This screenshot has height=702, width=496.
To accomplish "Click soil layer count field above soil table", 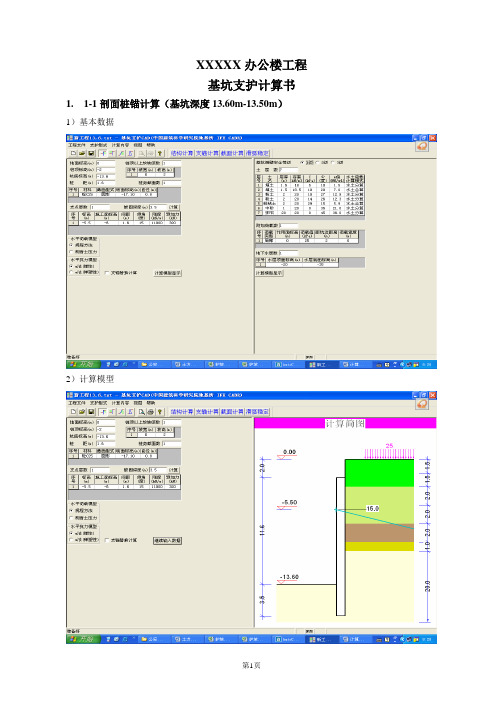I will tap(288, 170).
